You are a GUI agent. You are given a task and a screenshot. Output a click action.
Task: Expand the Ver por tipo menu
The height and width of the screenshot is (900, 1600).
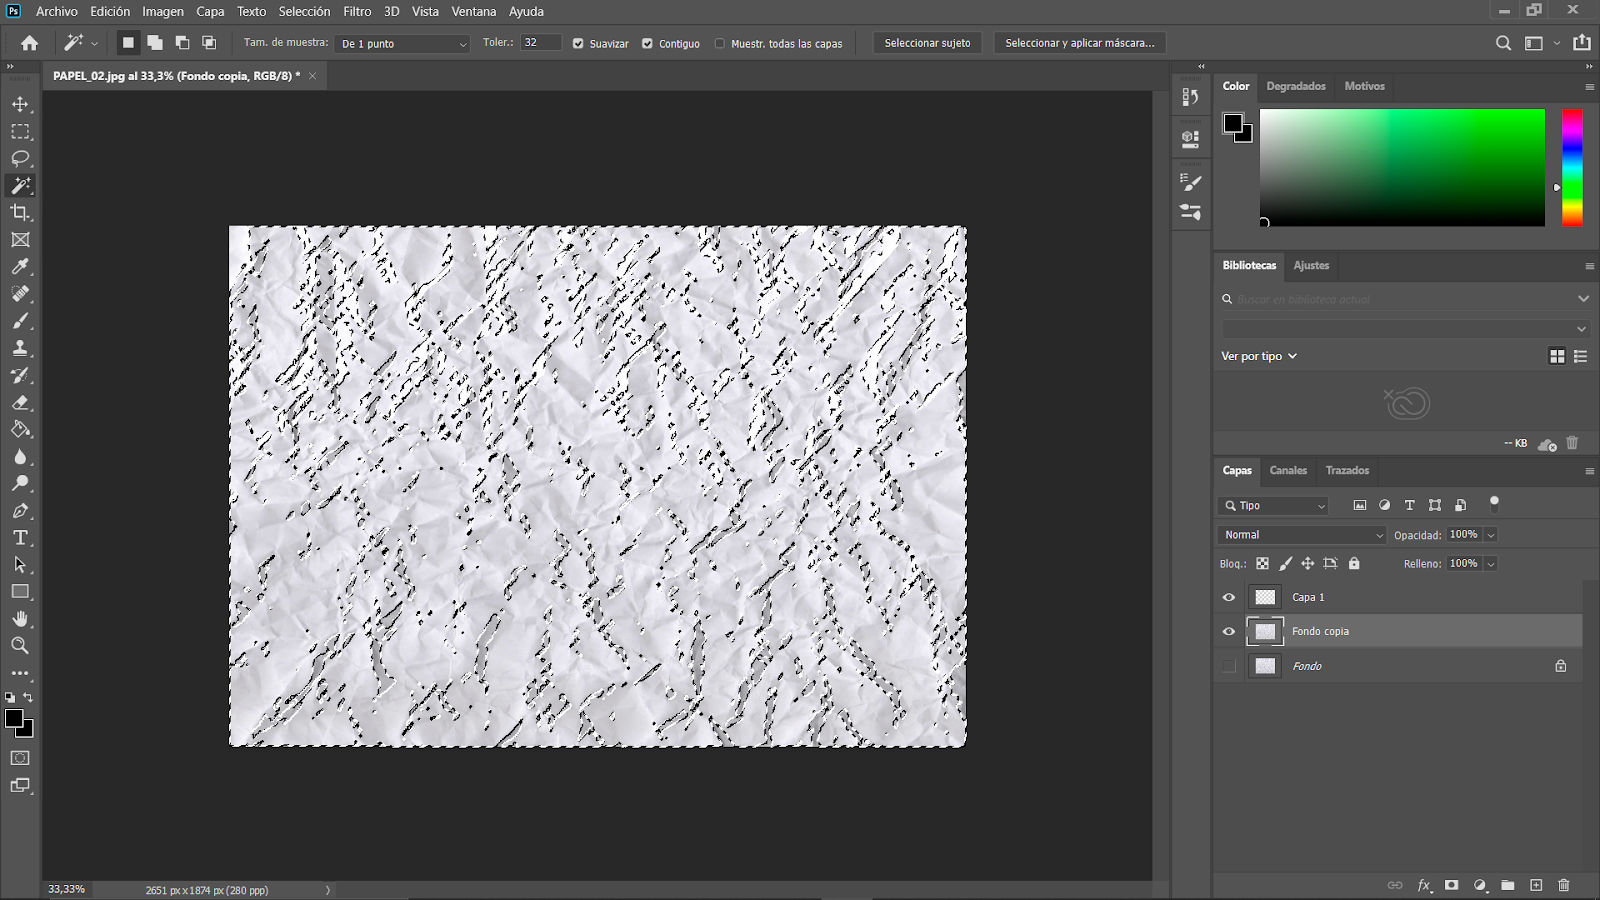pos(1259,356)
